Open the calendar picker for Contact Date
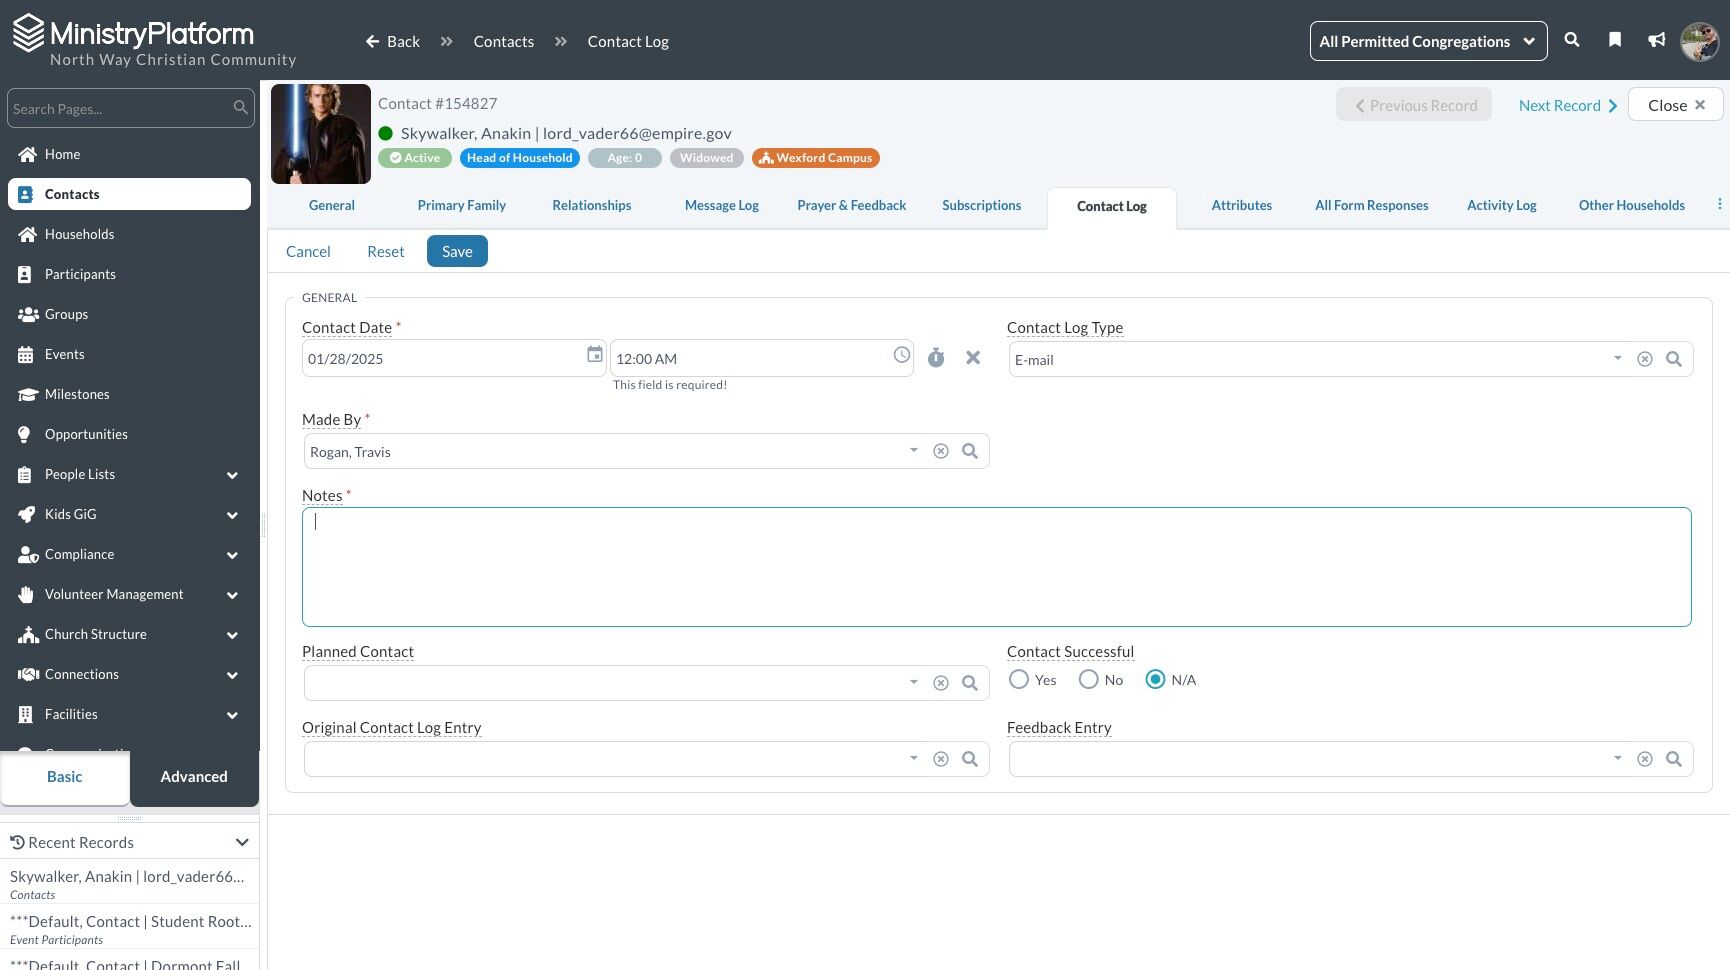Viewport: 1730px width, 970px height. point(595,355)
